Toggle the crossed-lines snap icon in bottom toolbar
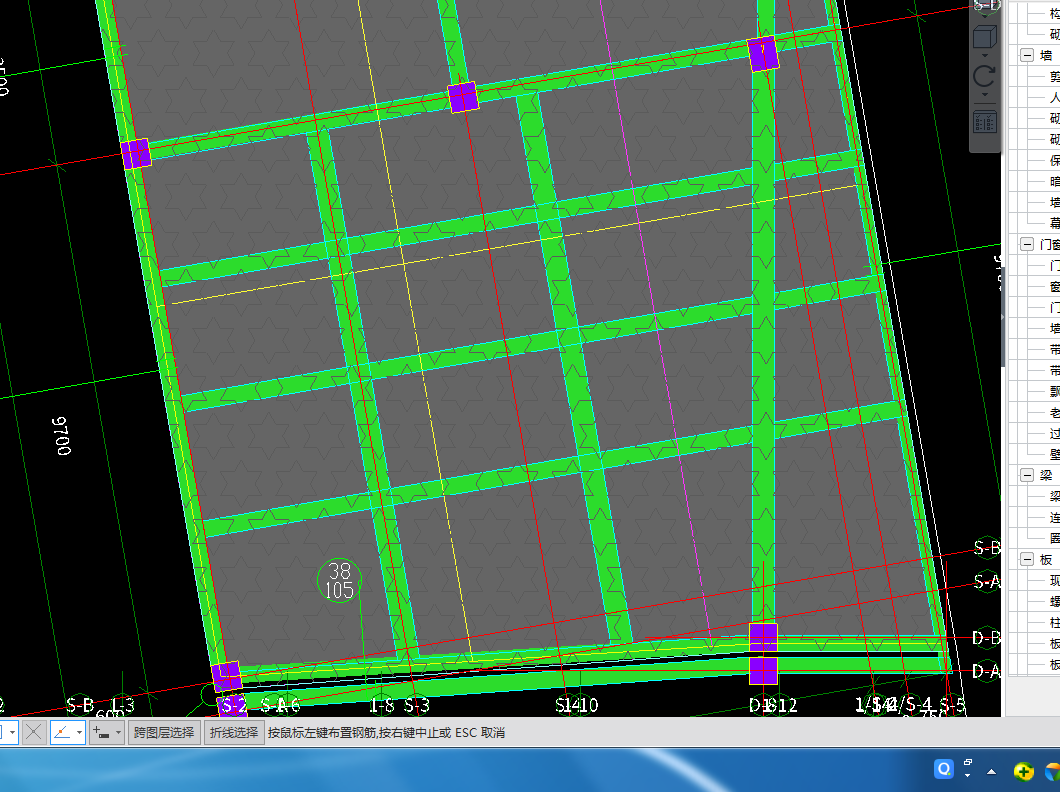Image resolution: width=1060 pixels, height=792 pixels. tap(34, 732)
